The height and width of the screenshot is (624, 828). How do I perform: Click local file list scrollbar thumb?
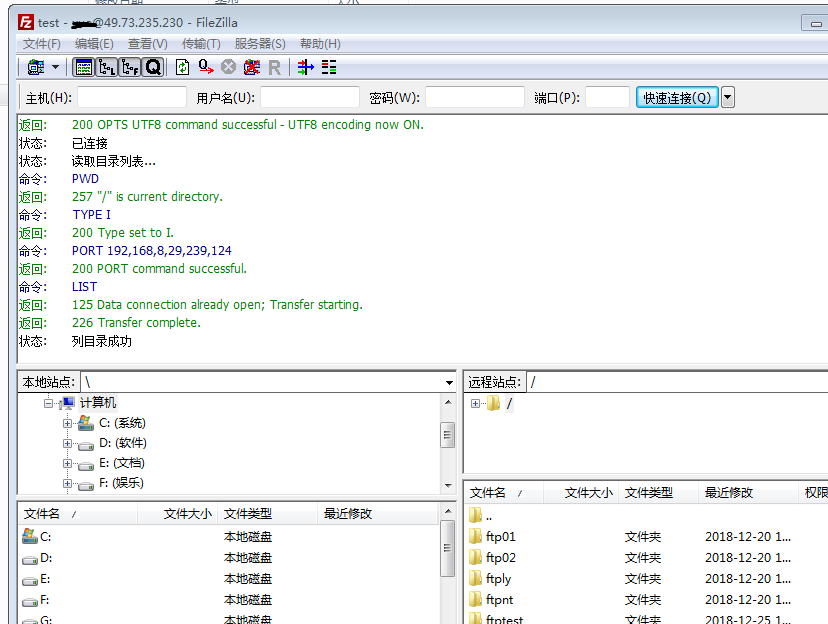[447, 548]
